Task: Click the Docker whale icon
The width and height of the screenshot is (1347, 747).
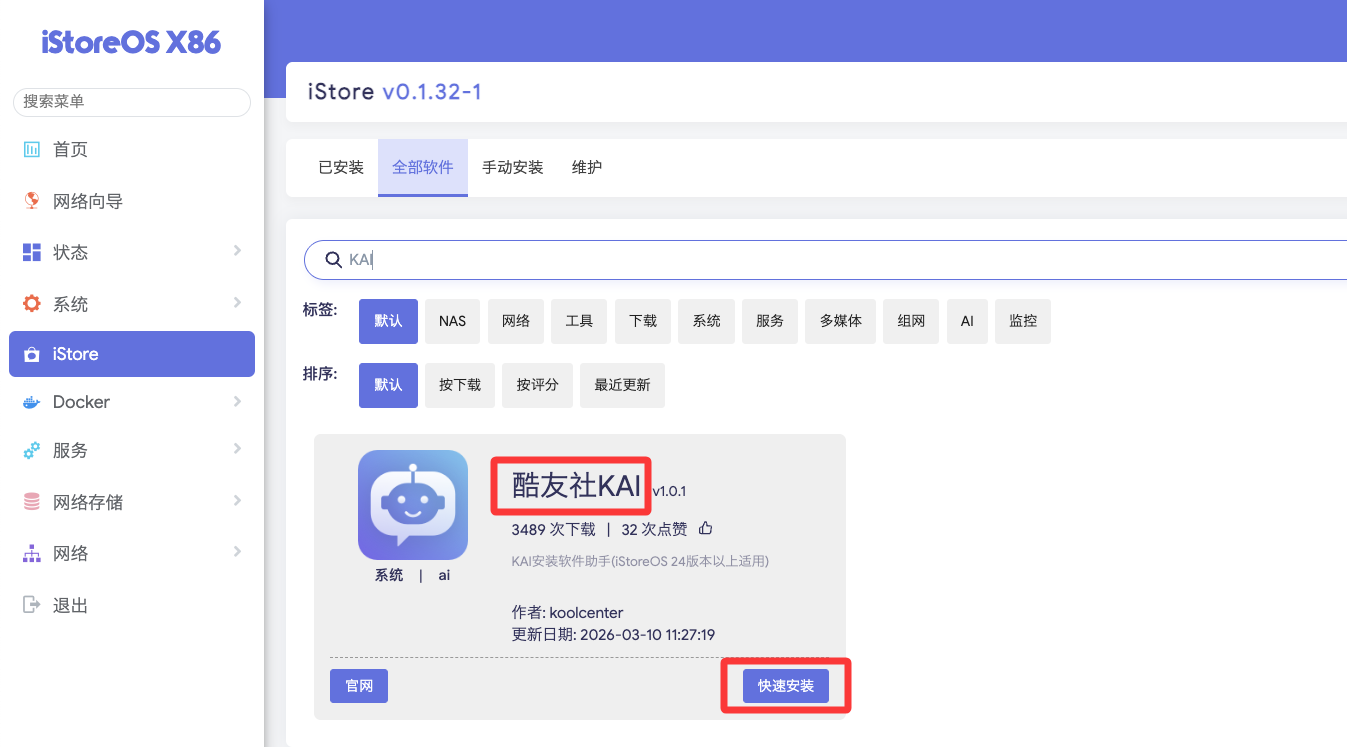Action: point(31,402)
